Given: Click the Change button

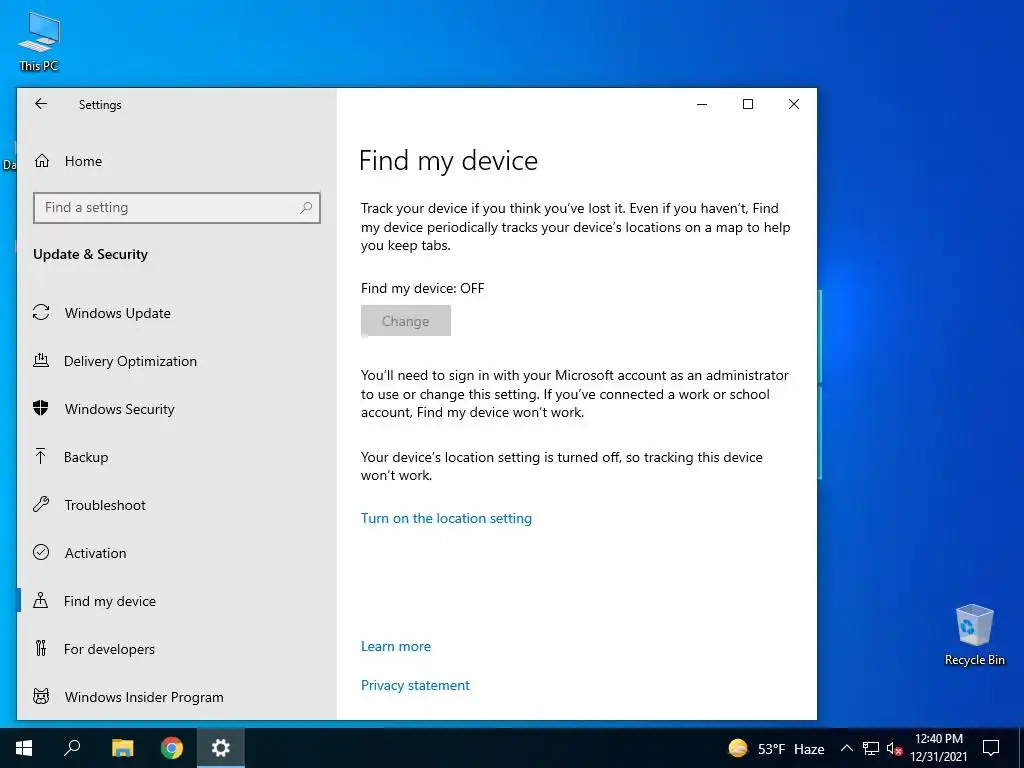Looking at the screenshot, I should pos(406,321).
